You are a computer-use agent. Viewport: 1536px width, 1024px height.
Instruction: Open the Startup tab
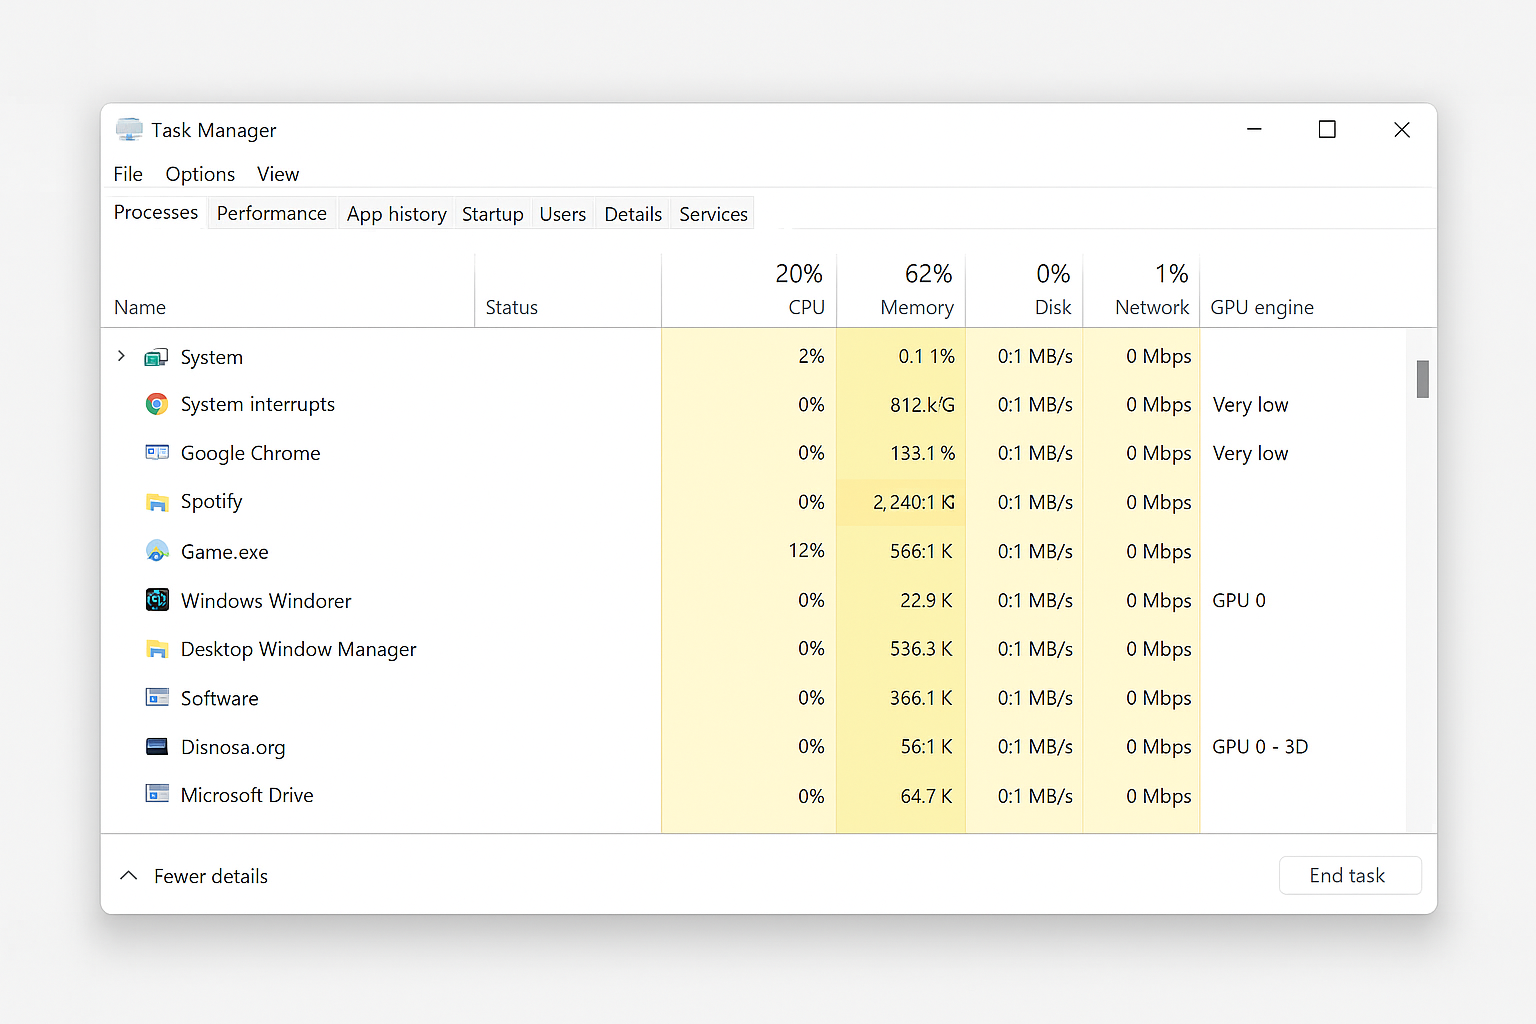(x=492, y=214)
